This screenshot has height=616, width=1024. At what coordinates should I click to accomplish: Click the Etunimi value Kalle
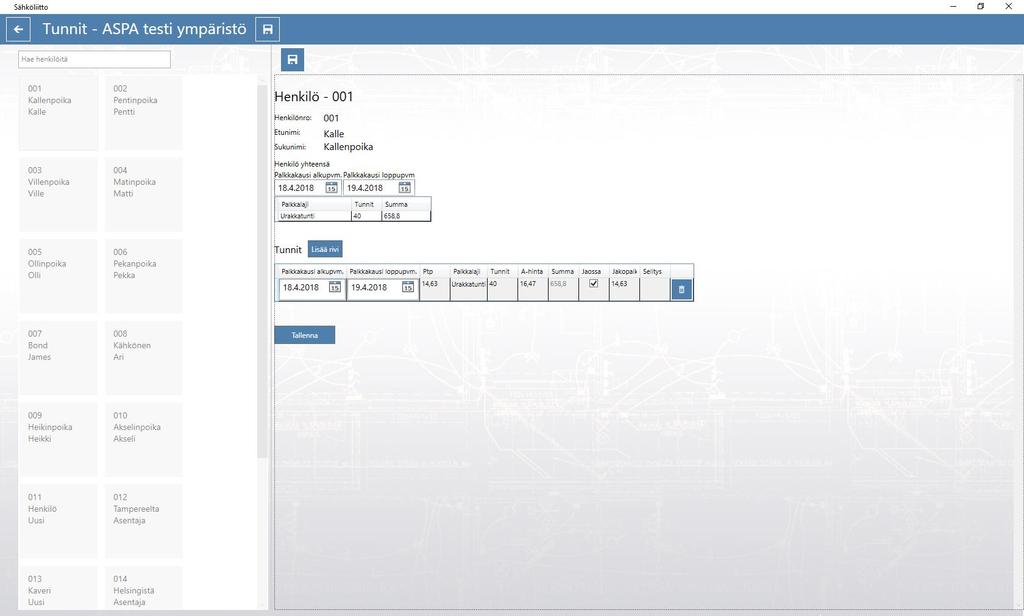tap(334, 133)
